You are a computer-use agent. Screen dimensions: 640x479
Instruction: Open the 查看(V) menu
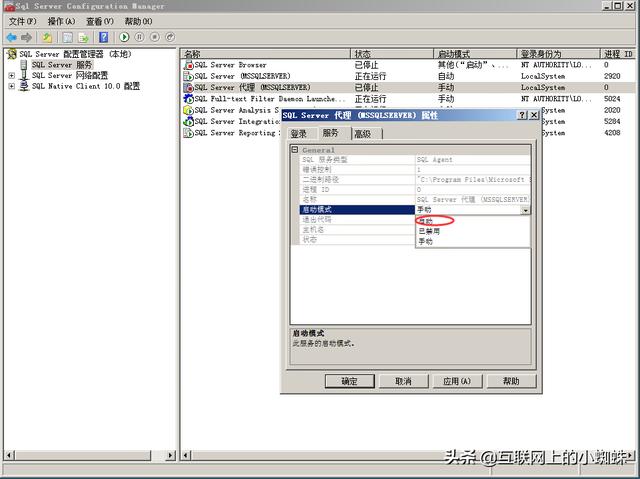(x=100, y=21)
